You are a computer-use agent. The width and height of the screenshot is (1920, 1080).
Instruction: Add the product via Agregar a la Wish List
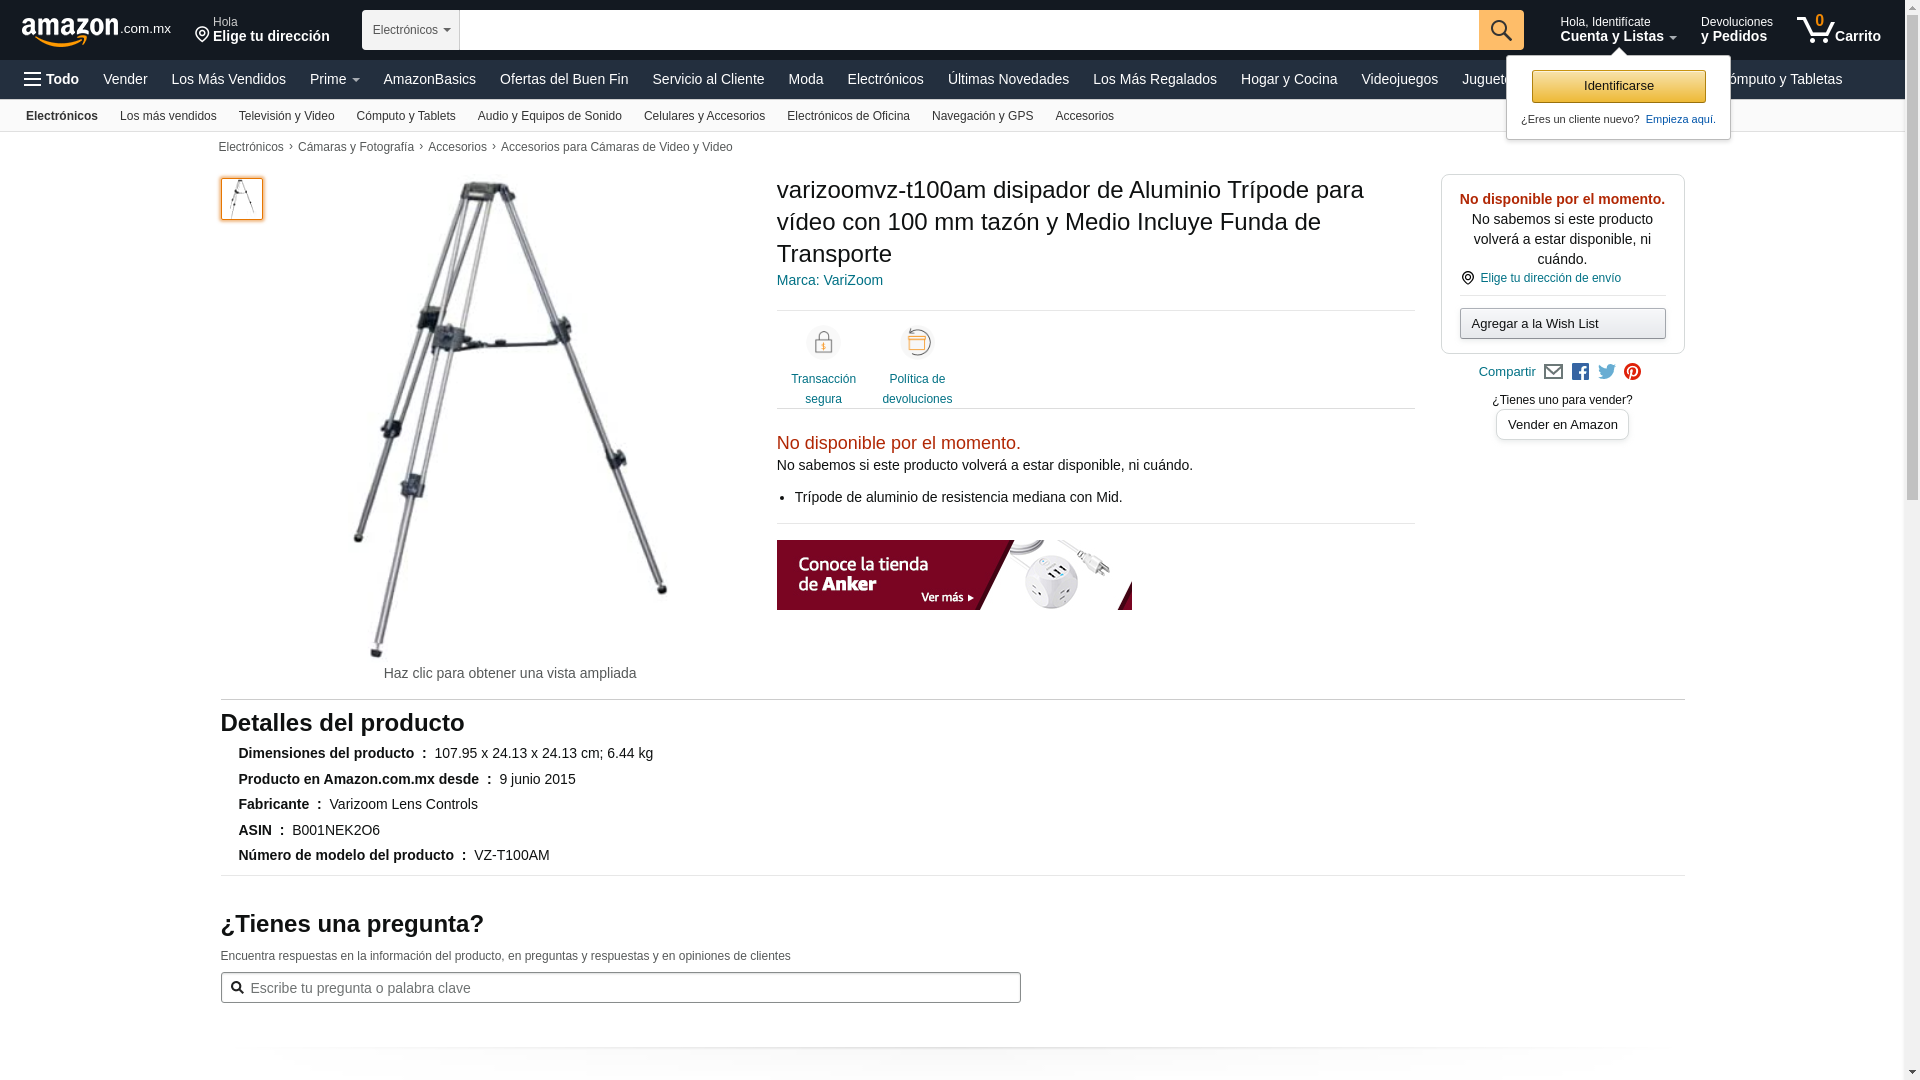tap(1562, 323)
